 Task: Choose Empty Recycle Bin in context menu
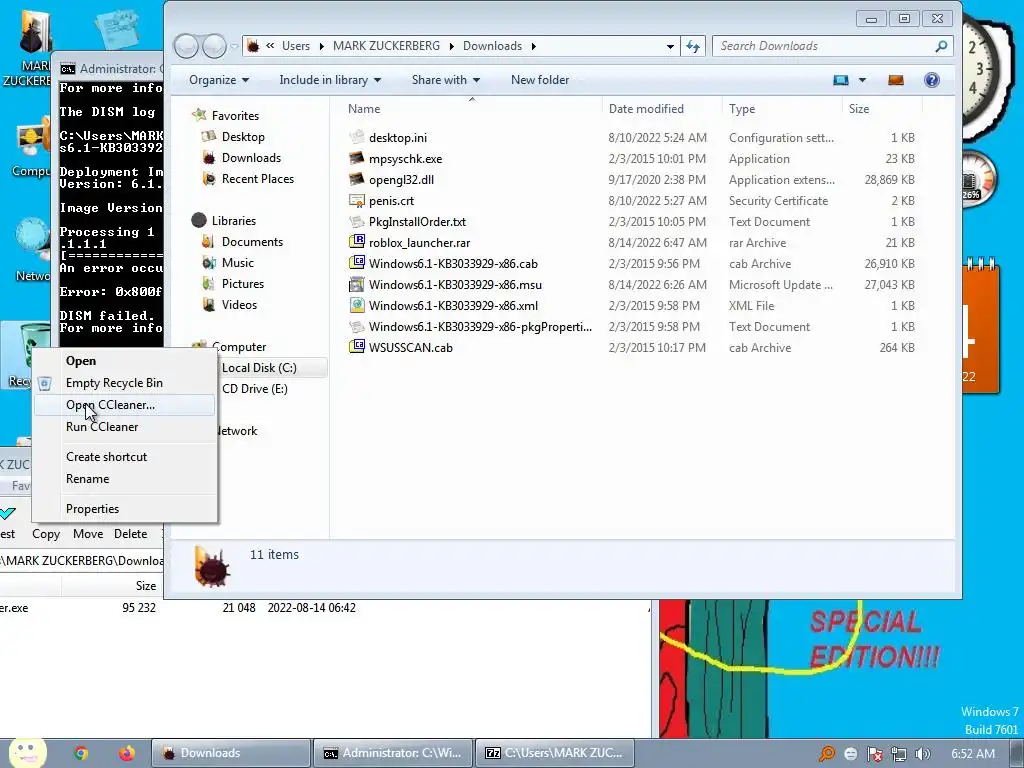pos(125,383)
